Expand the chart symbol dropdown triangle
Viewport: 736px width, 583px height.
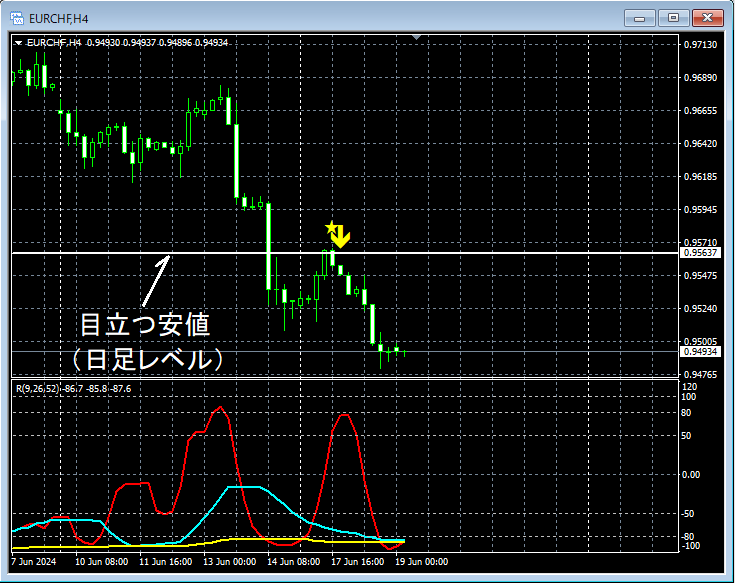pos(18,43)
